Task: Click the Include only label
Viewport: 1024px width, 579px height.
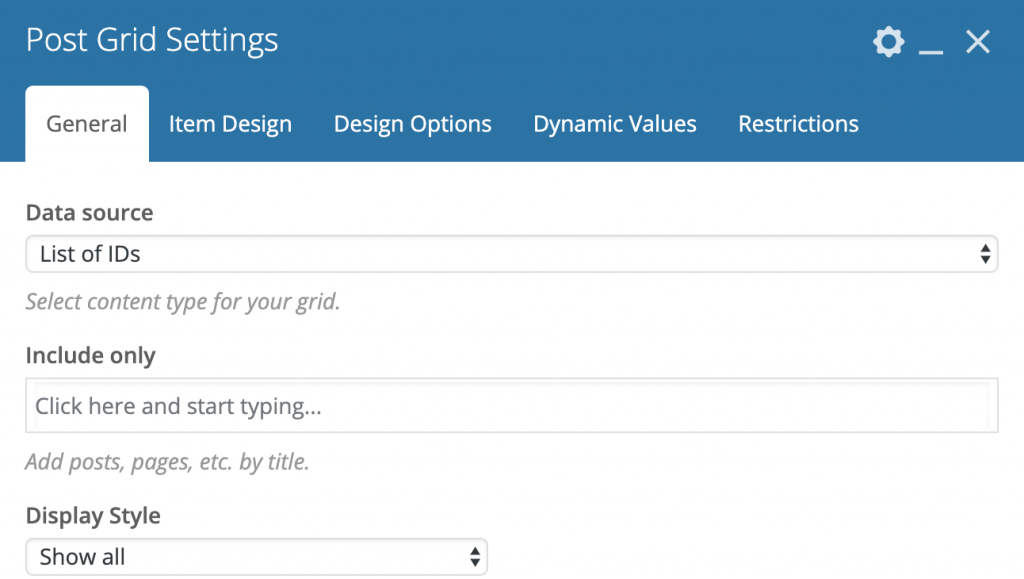Action: pos(91,356)
